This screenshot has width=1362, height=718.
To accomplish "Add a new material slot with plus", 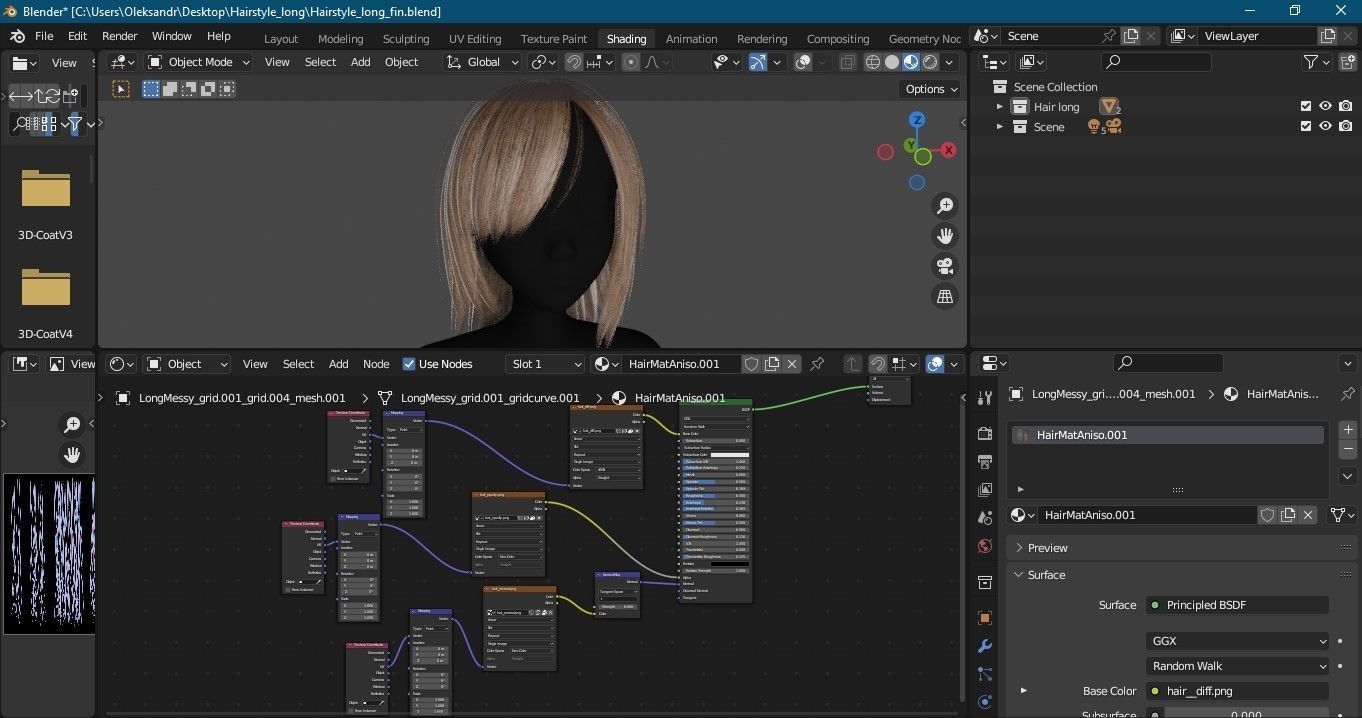I will click(1347, 430).
